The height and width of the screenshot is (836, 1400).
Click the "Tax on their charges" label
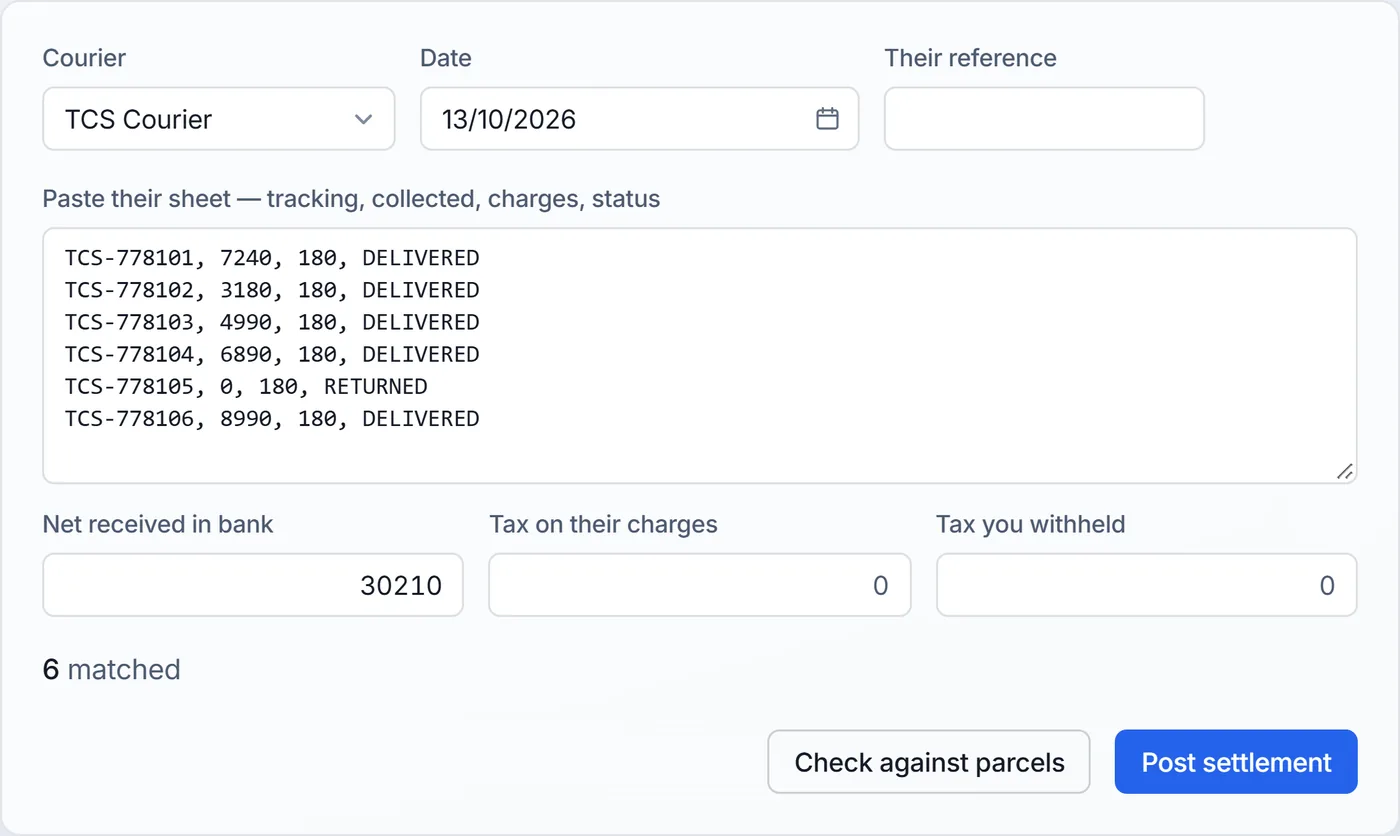603,524
